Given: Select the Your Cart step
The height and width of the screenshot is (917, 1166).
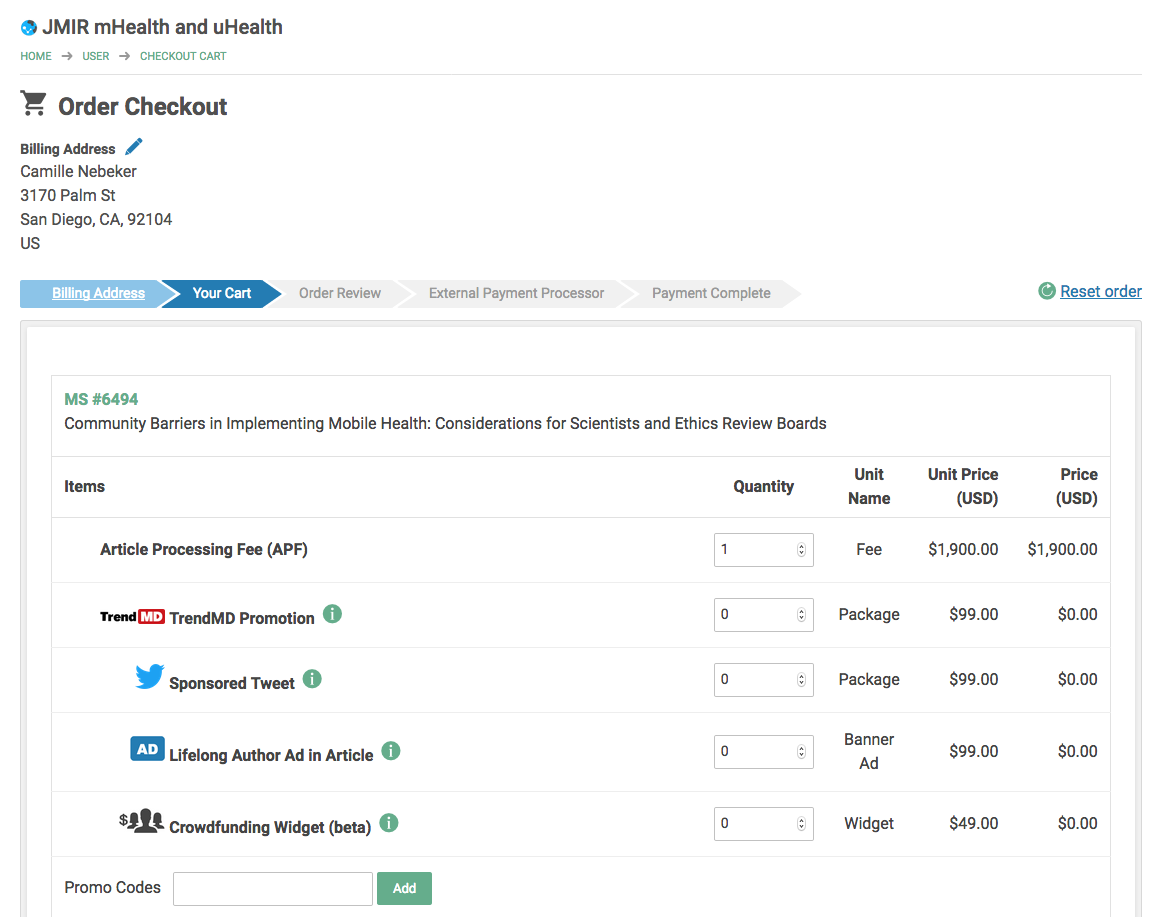Looking at the screenshot, I should pos(222,293).
